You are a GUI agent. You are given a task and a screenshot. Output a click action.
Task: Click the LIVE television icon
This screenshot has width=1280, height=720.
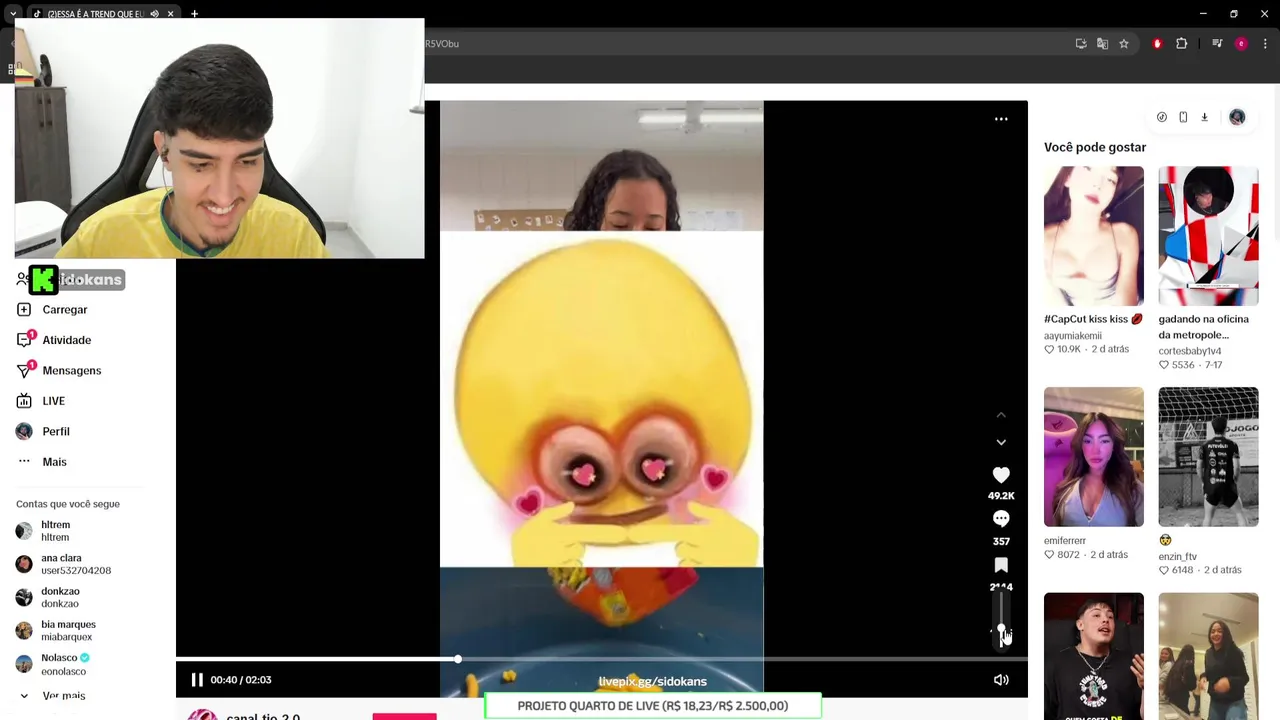click(x=24, y=401)
